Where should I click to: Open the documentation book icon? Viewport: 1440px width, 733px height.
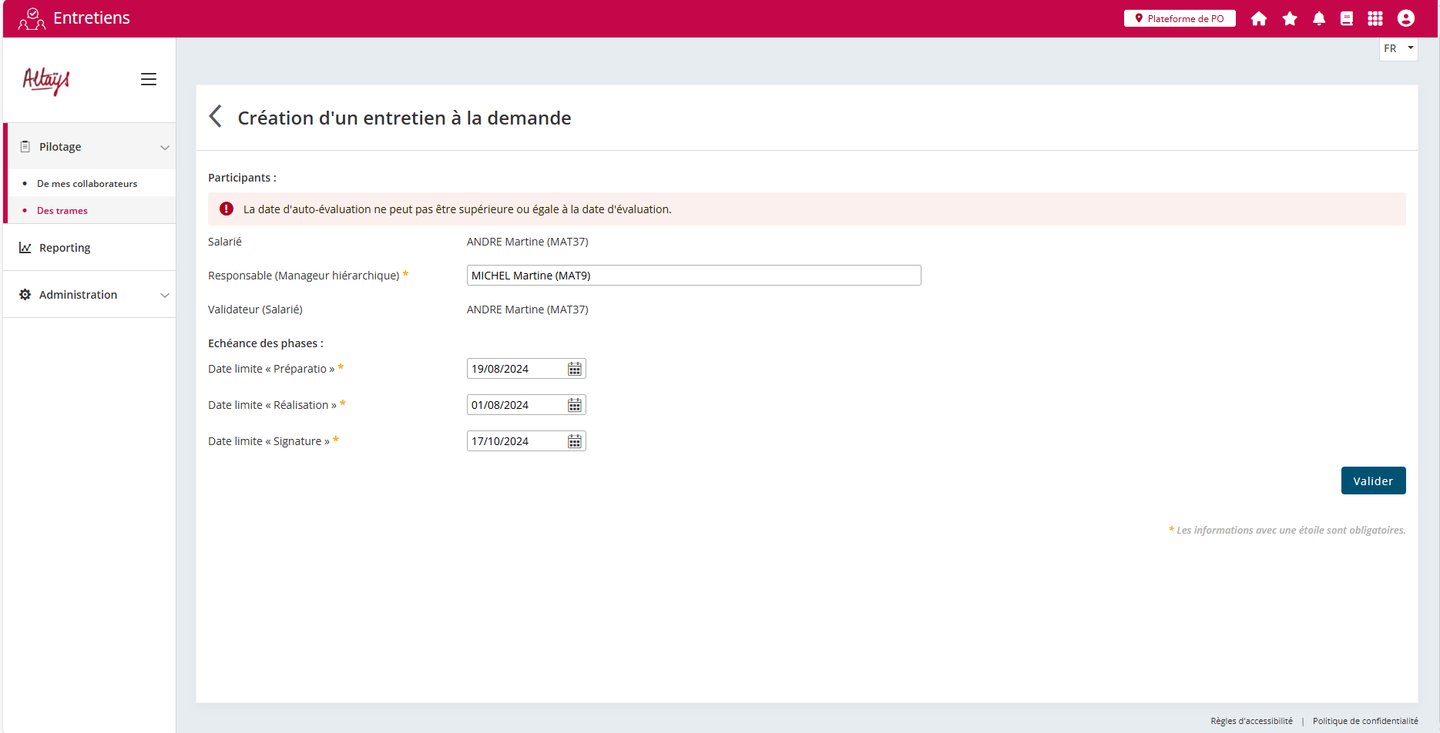pos(1347,19)
